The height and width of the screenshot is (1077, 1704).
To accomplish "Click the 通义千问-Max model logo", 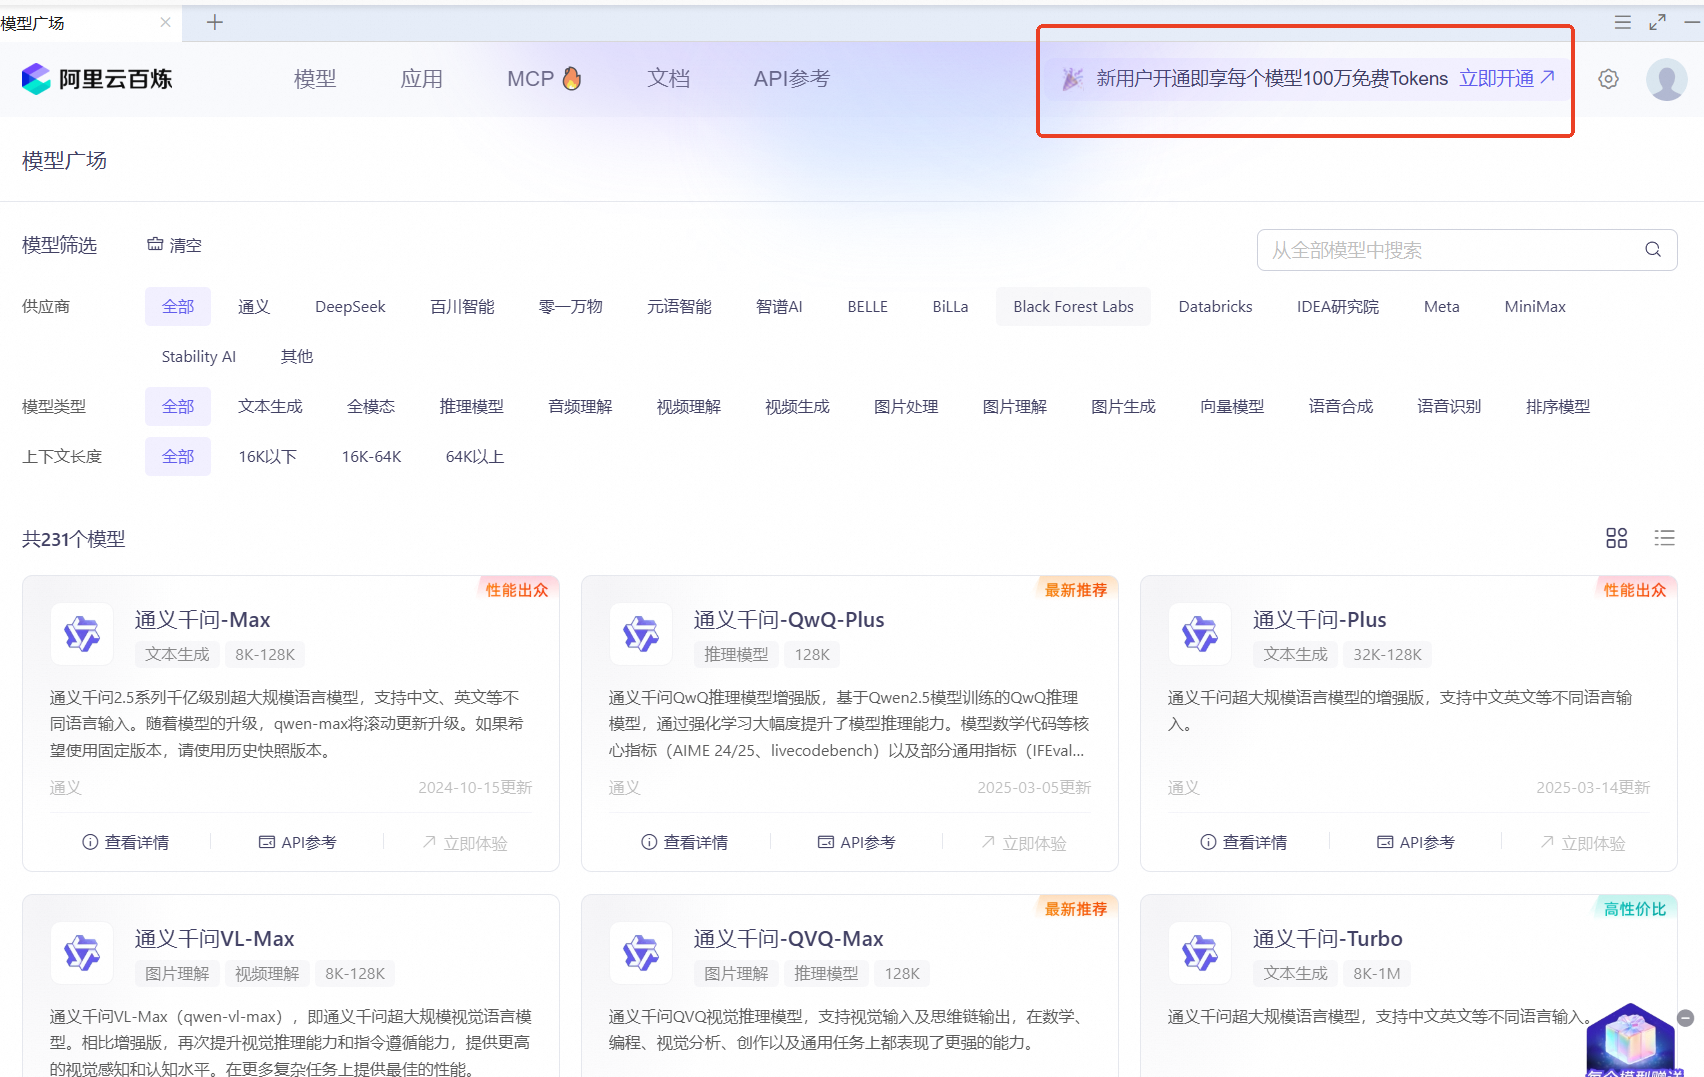I will pyautogui.click(x=82, y=634).
